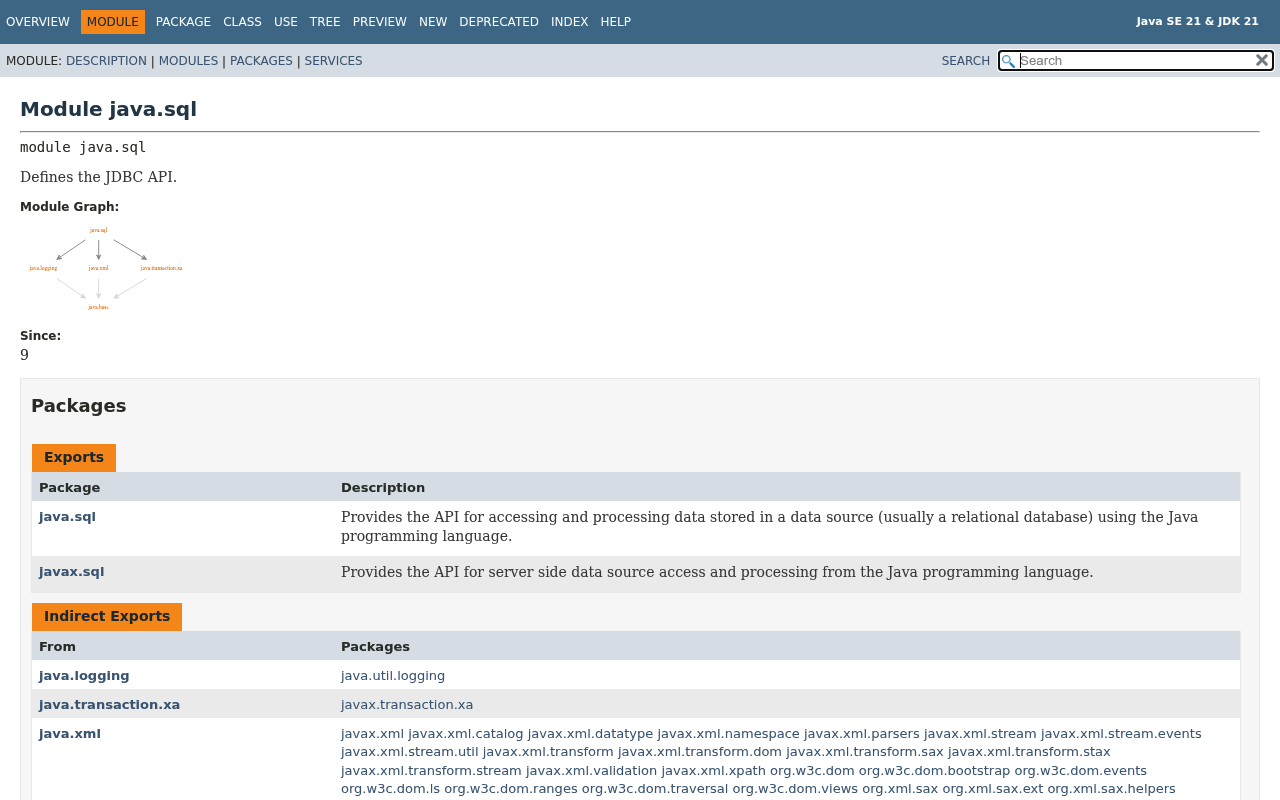Open the javax.xml.transform.stream package link

(431, 771)
